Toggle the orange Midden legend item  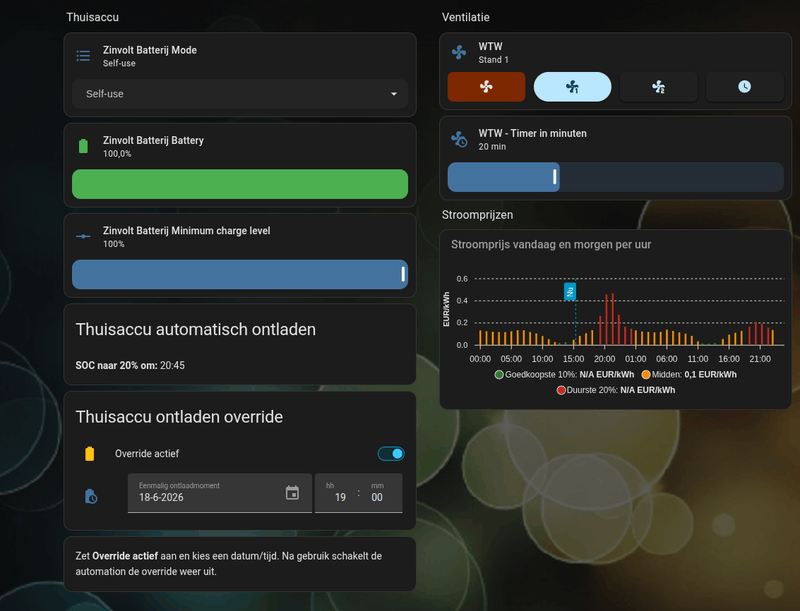click(x=689, y=374)
